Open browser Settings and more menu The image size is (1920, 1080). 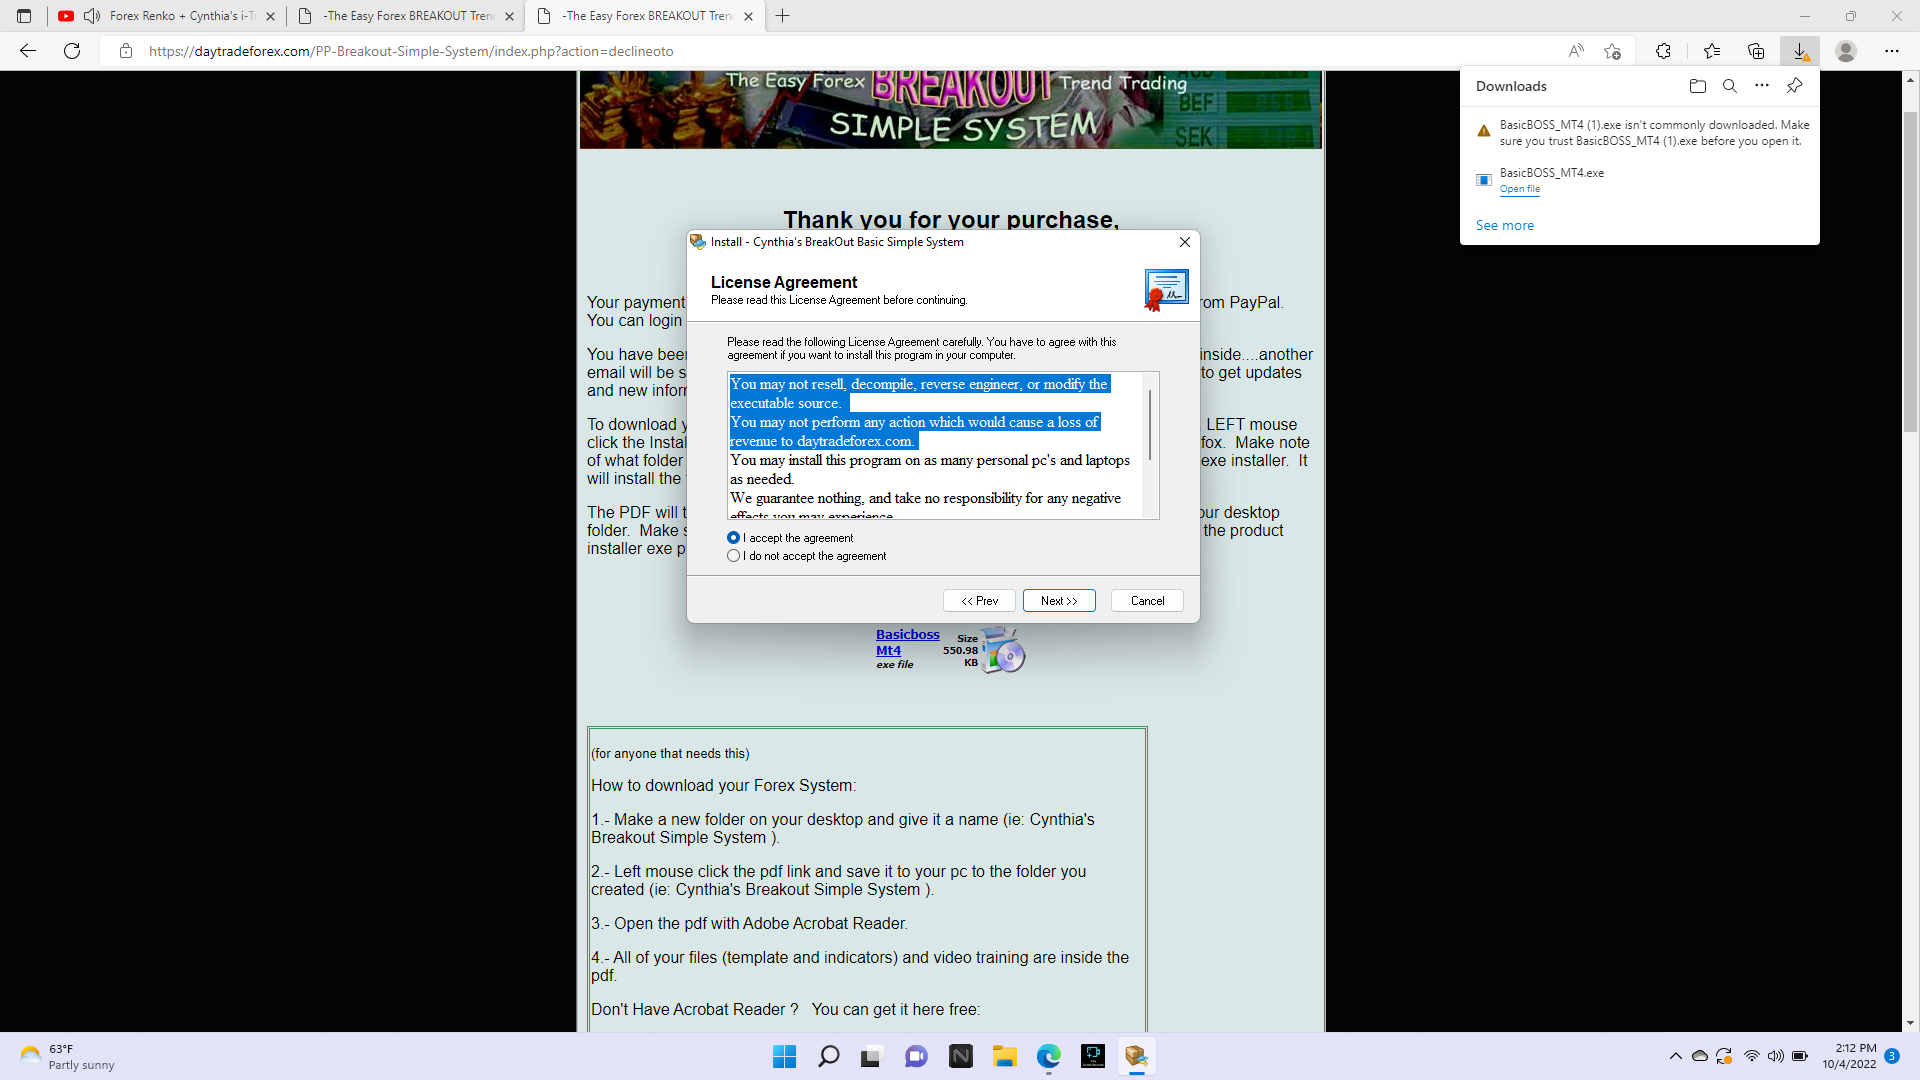1891,51
